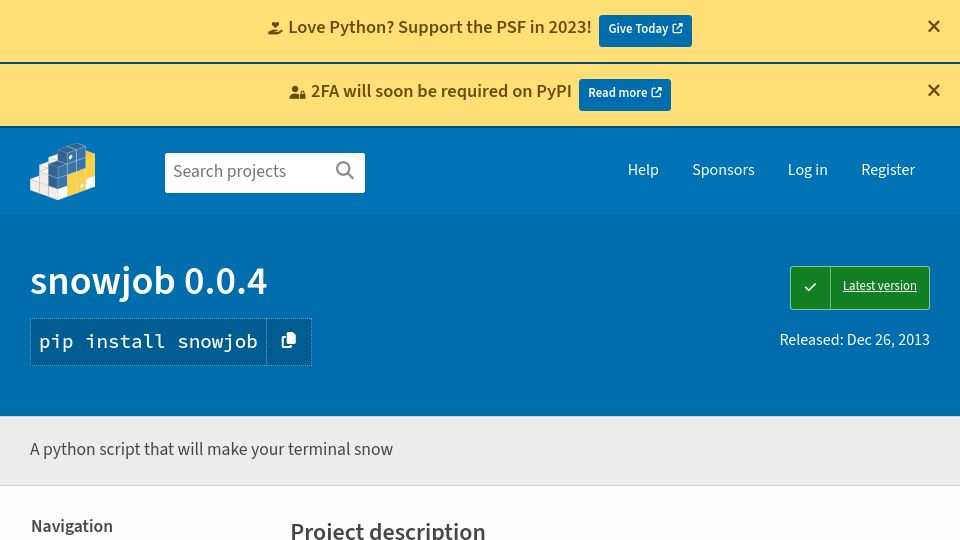Click the PyPI cube logo

tap(62, 171)
